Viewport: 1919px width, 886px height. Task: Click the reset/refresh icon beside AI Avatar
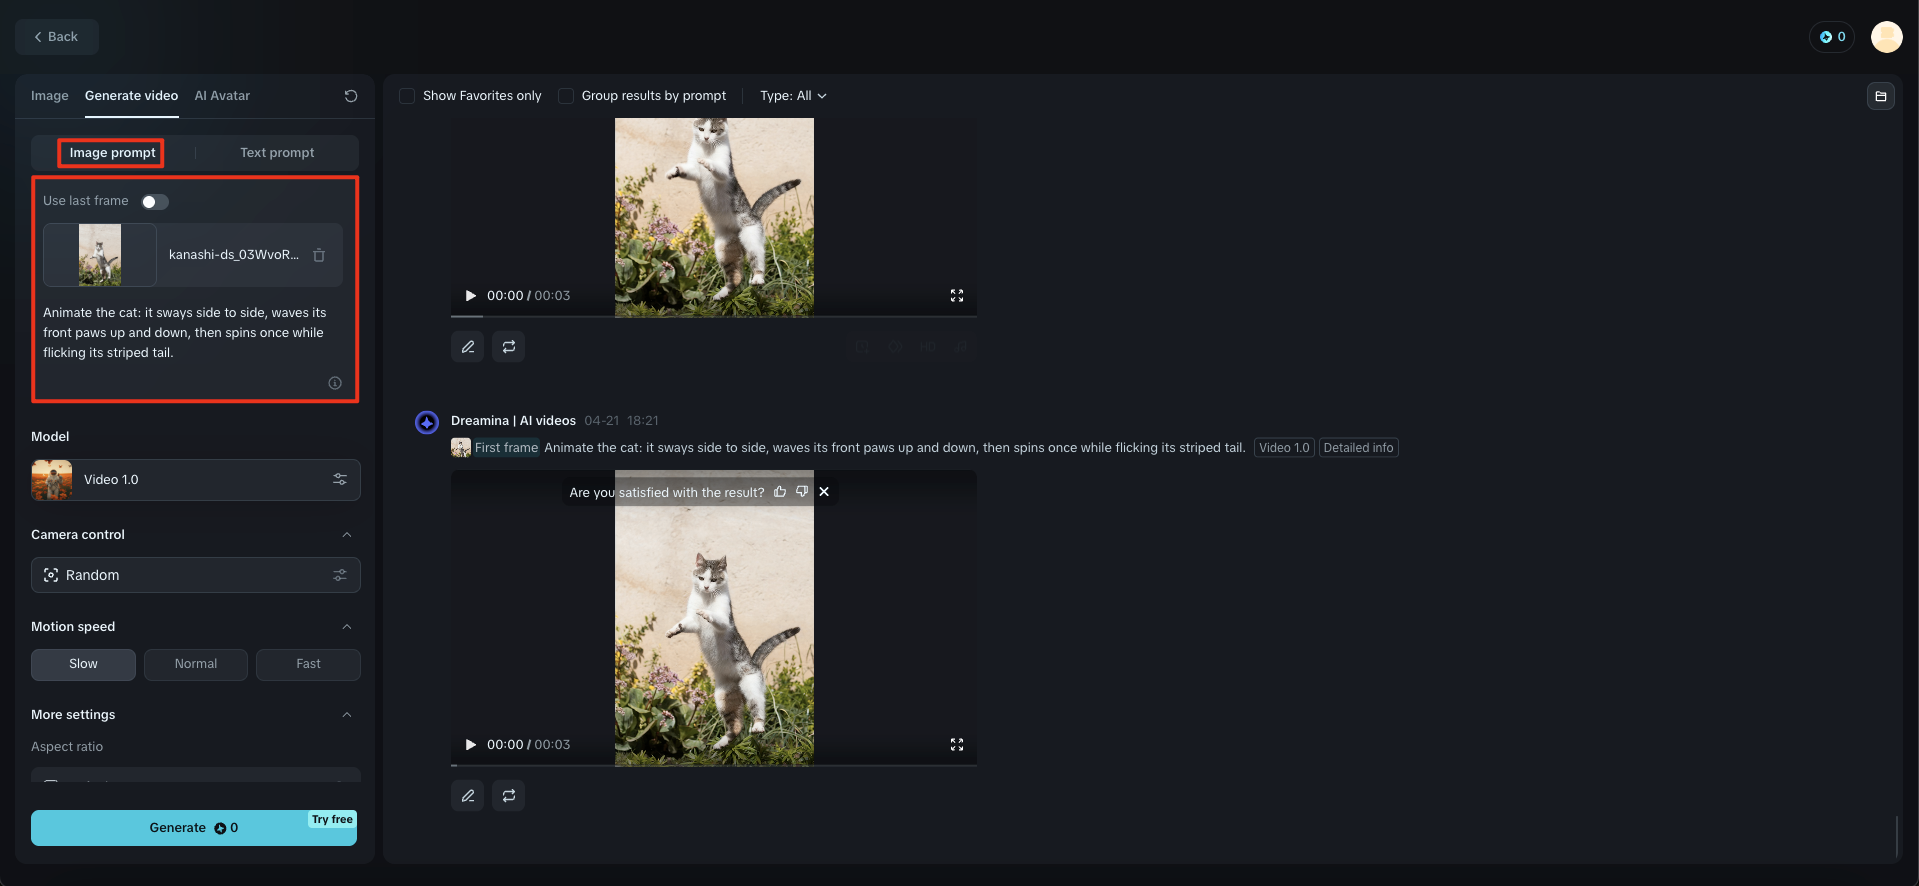351,96
